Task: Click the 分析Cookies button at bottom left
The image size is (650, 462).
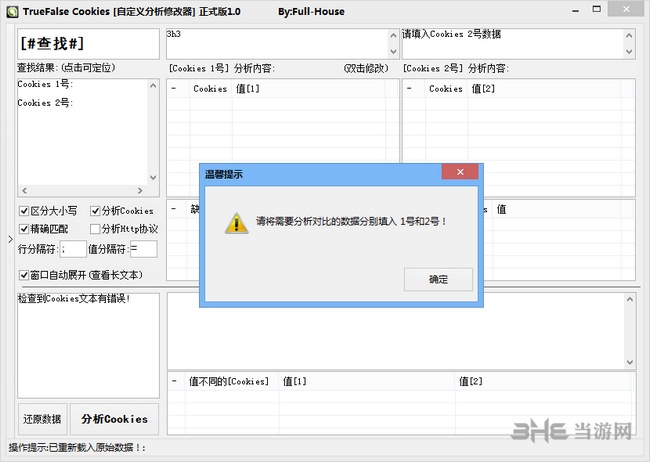Action: pyautogui.click(x=114, y=419)
